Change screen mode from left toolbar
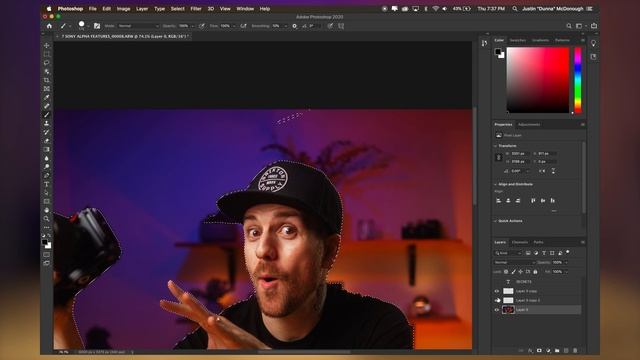This screenshot has height=360, width=640. click(x=47, y=263)
